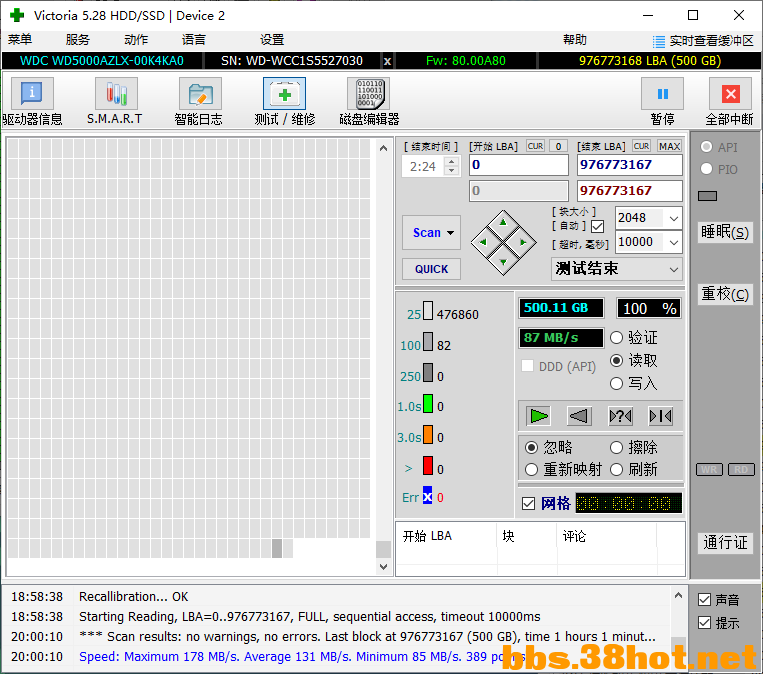Open the 2048 block size dropdown
This screenshot has height=674, width=763.
coord(673,219)
